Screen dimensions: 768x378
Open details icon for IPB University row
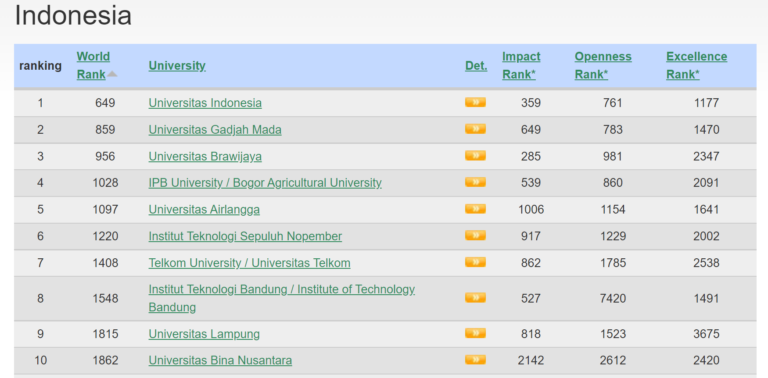point(475,182)
